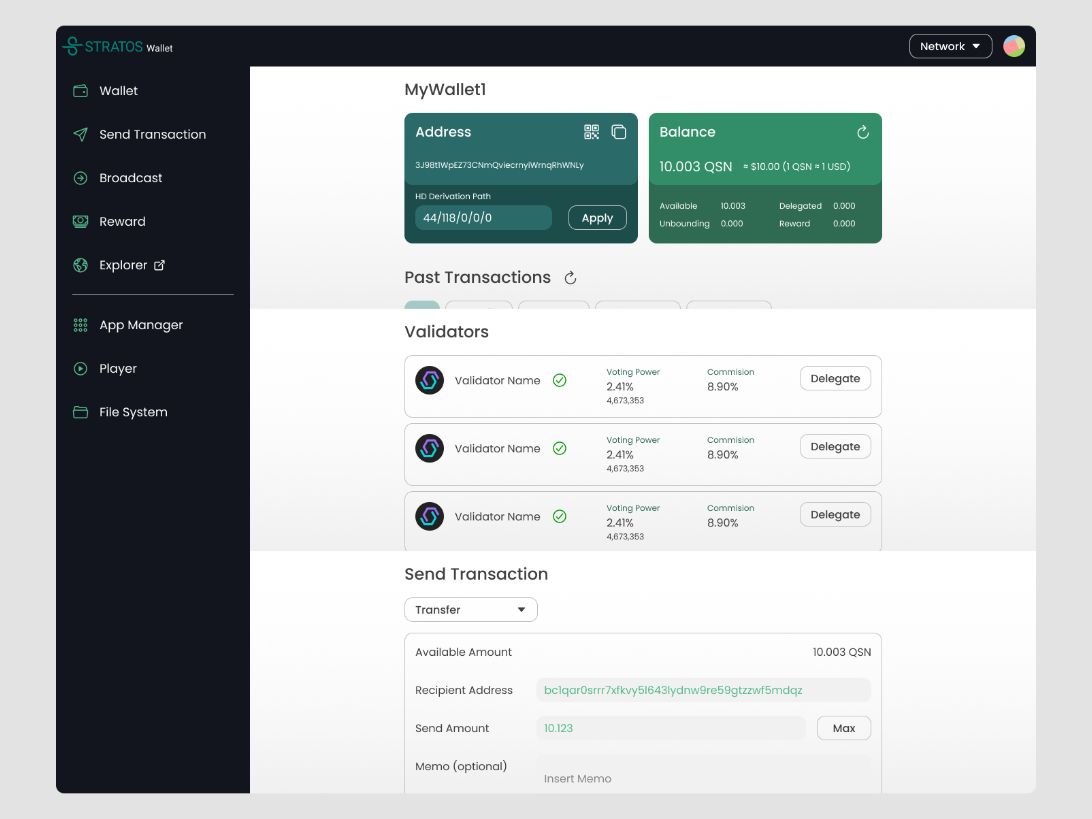
Task: Click the second validator's green verified checkmark
Action: (560, 448)
